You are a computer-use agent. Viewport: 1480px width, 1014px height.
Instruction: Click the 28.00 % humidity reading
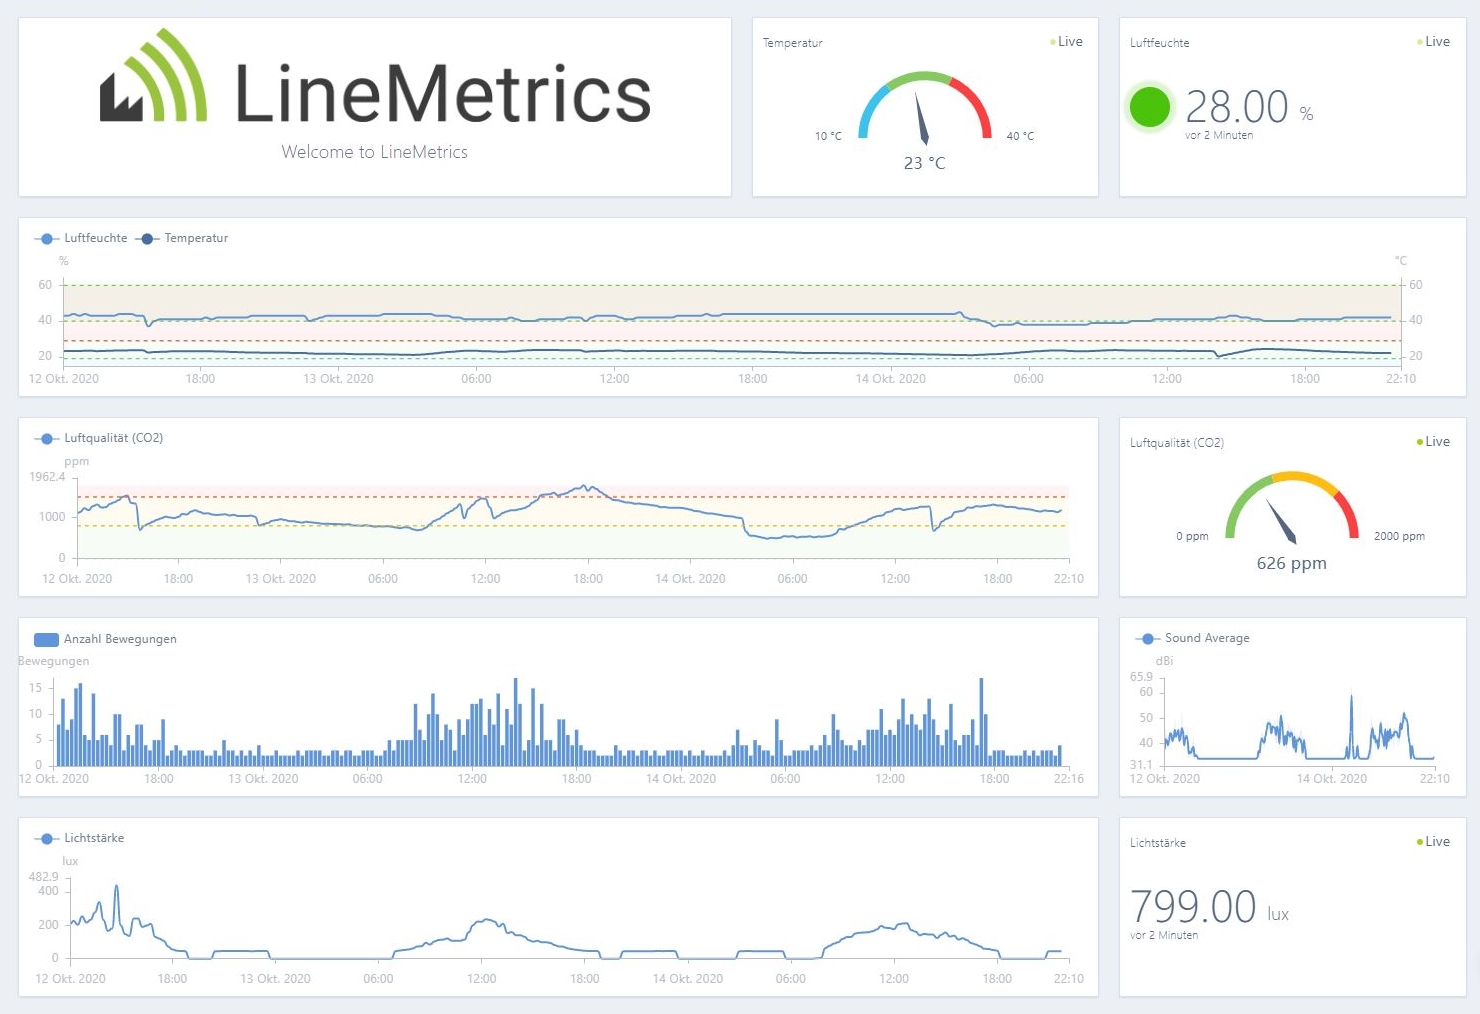pyautogui.click(x=1237, y=107)
